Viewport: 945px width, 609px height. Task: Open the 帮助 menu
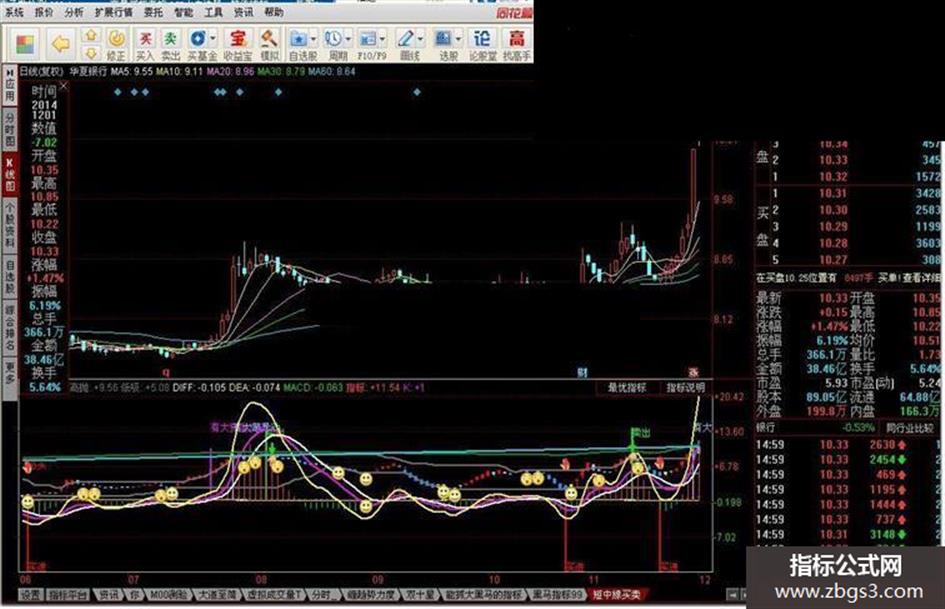(274, 12)
